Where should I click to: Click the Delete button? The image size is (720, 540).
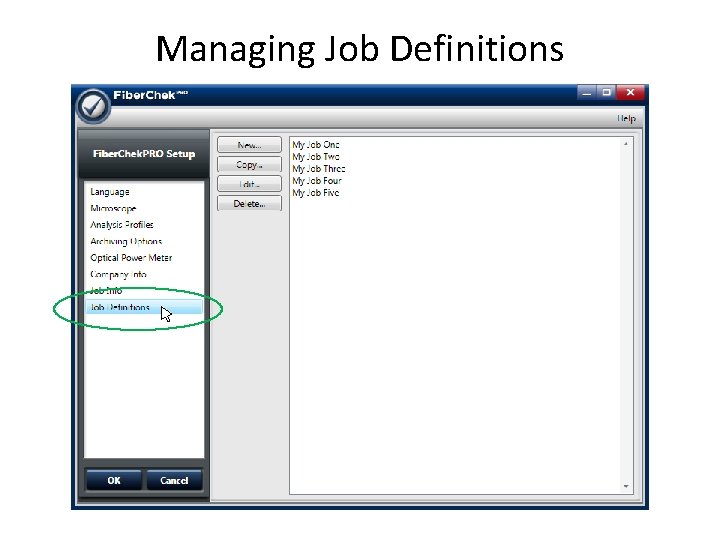pos(249,203)
